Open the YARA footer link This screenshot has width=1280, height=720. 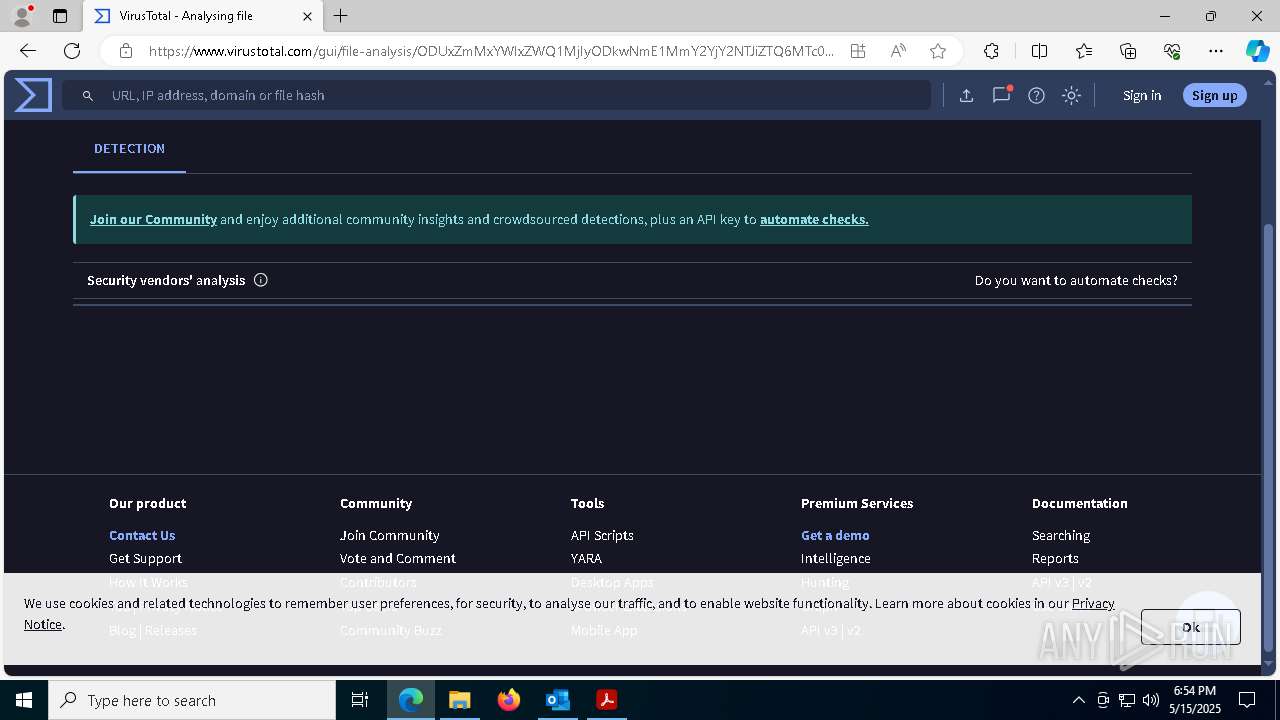point(586,558)
